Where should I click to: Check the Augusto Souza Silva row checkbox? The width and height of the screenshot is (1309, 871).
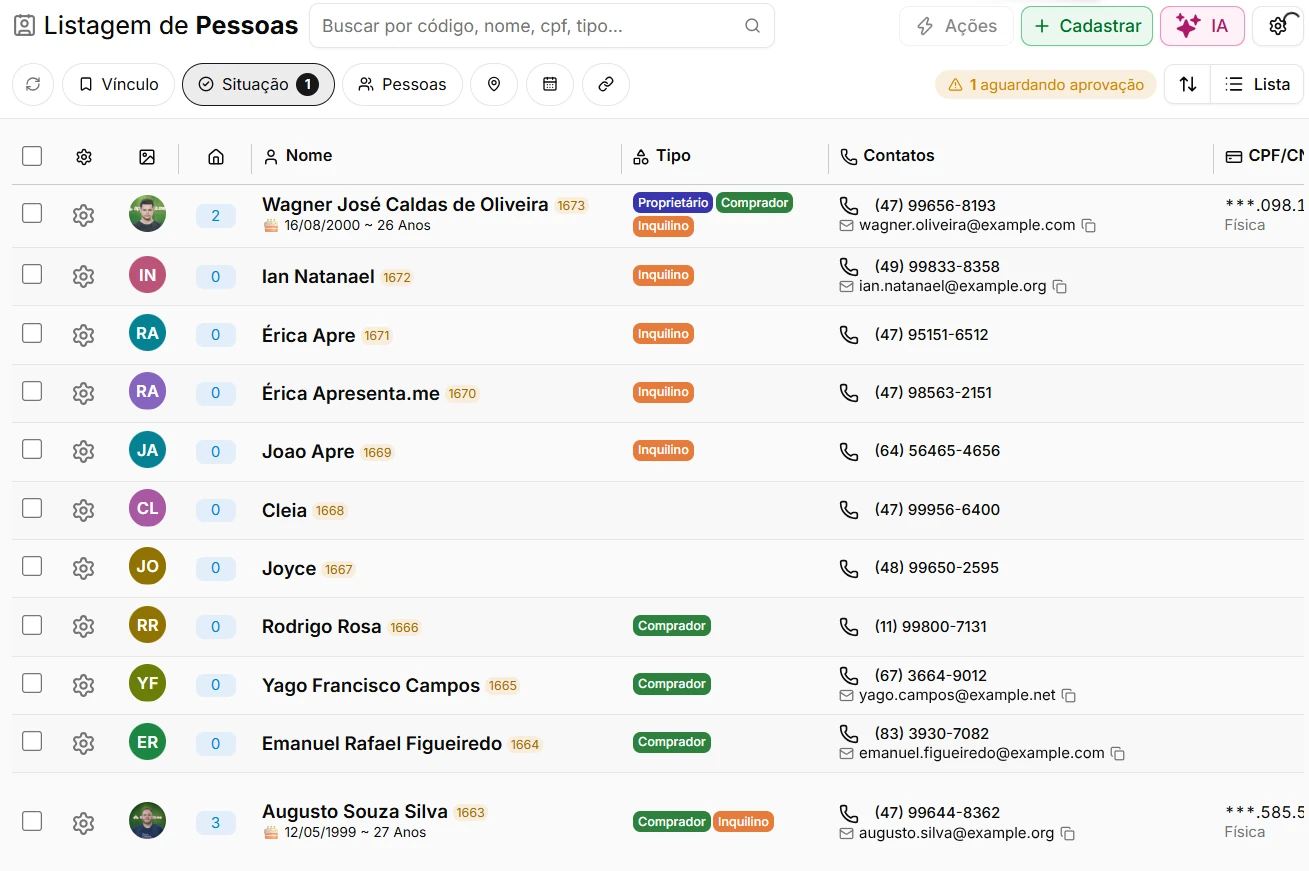click(x=32, y=821)
